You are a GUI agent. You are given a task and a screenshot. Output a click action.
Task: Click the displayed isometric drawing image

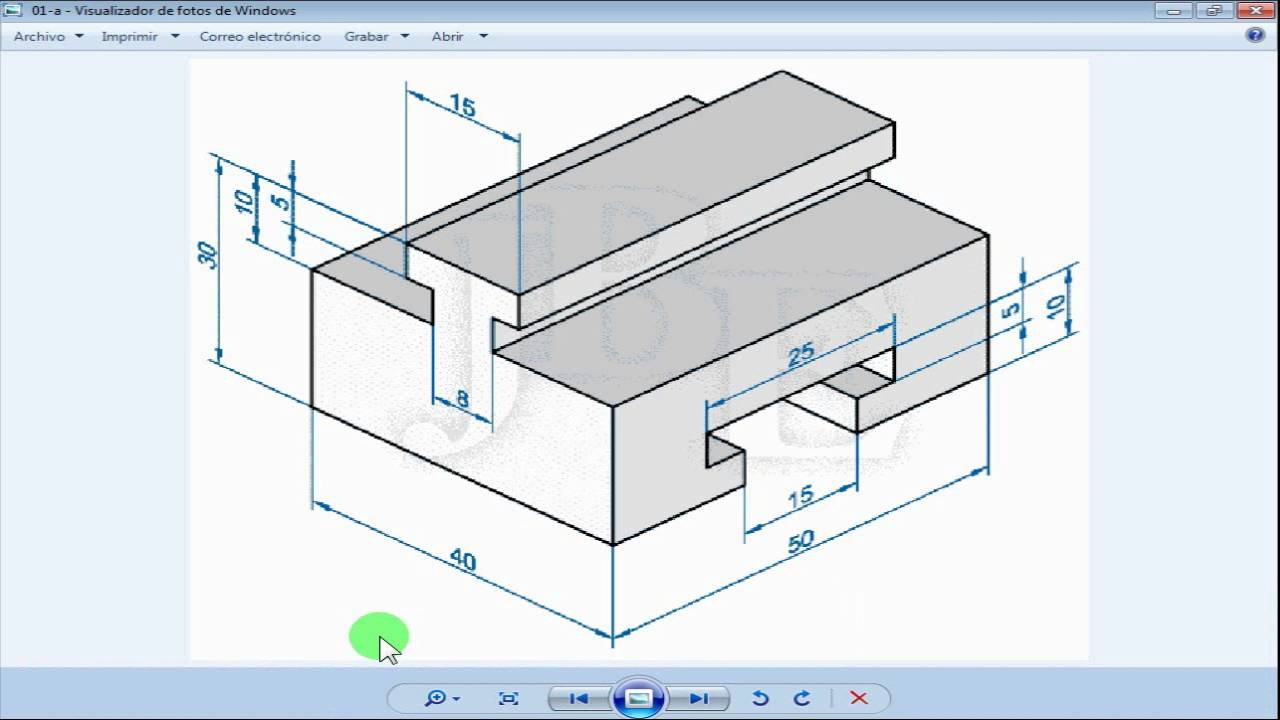point(639,359)
